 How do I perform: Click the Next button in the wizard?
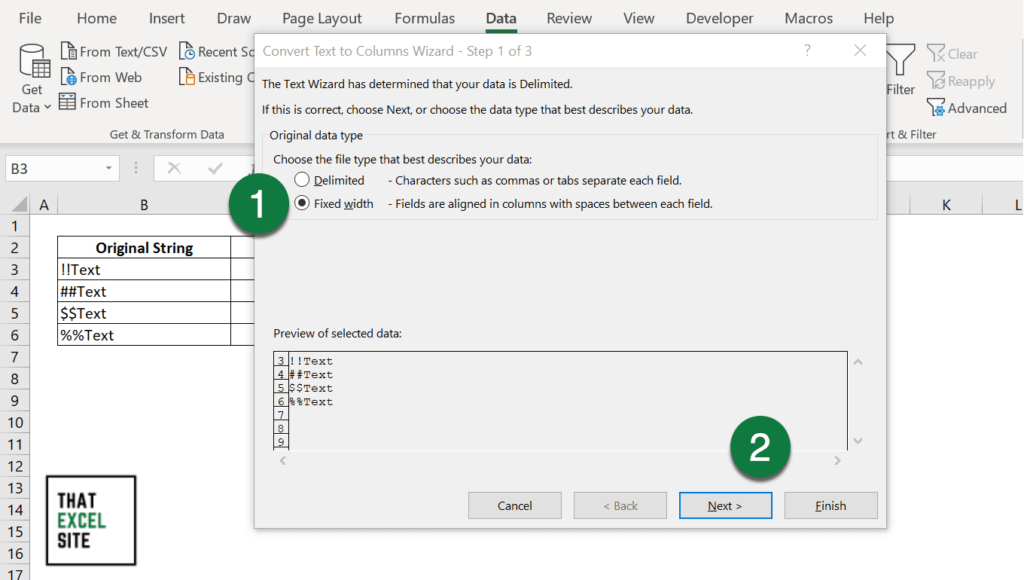point(725,505)
